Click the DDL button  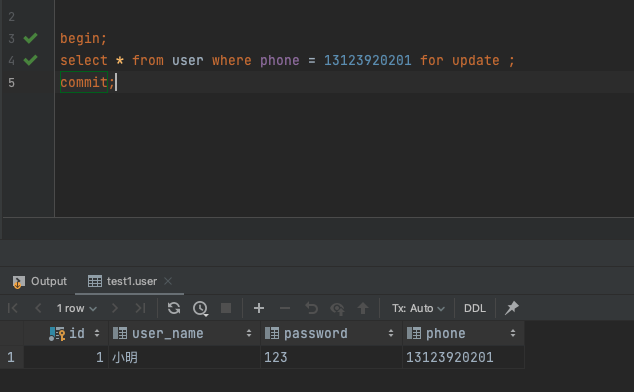[x=475, y=308]
